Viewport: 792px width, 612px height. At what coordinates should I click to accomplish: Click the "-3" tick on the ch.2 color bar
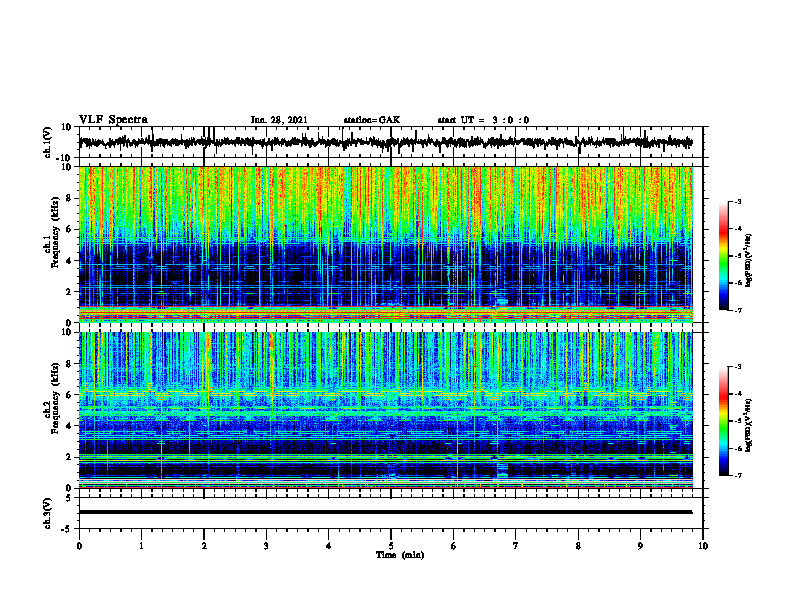tap(738, 367)
